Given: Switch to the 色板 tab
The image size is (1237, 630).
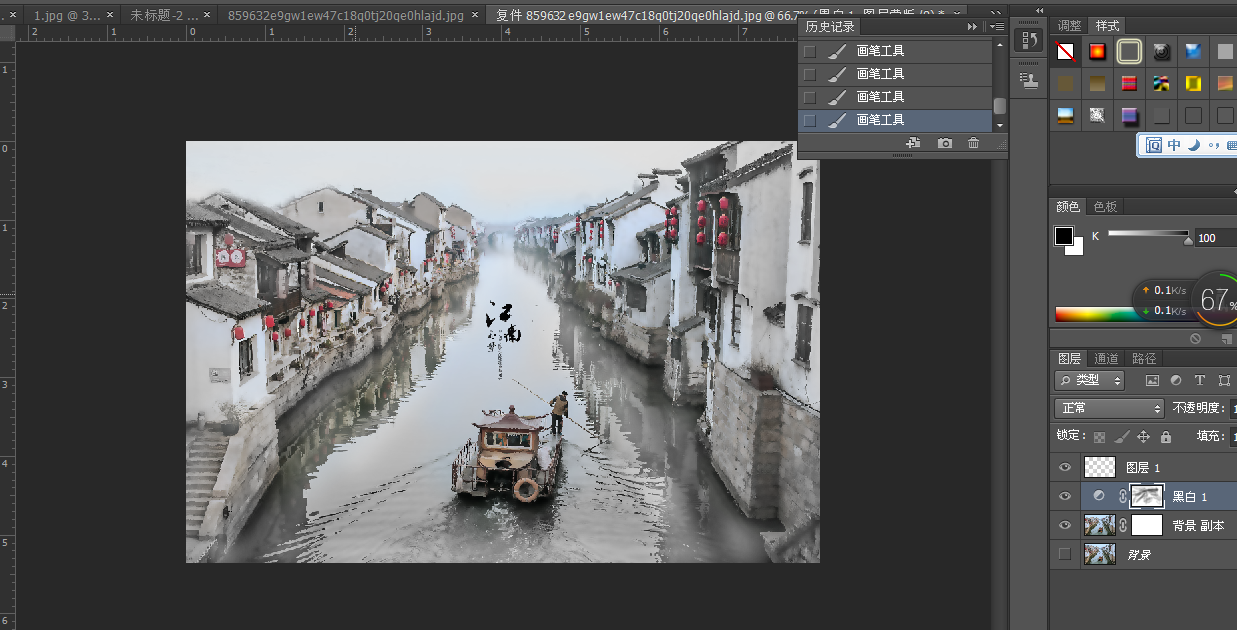Looking at the screenshot, I should [1105, 206].
